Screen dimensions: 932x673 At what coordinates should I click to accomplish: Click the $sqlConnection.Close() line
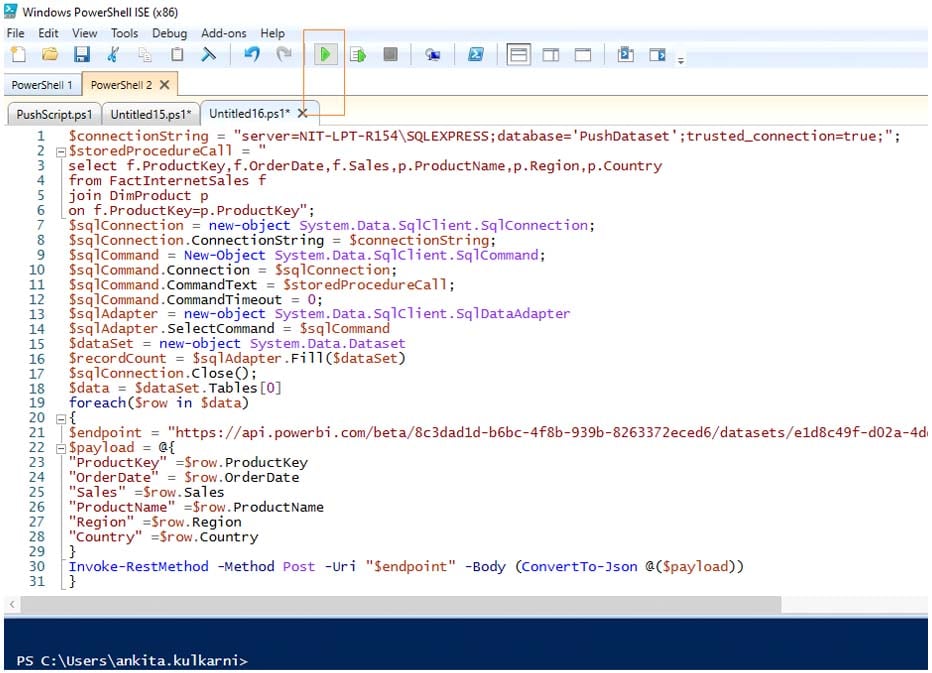point(163,373)
